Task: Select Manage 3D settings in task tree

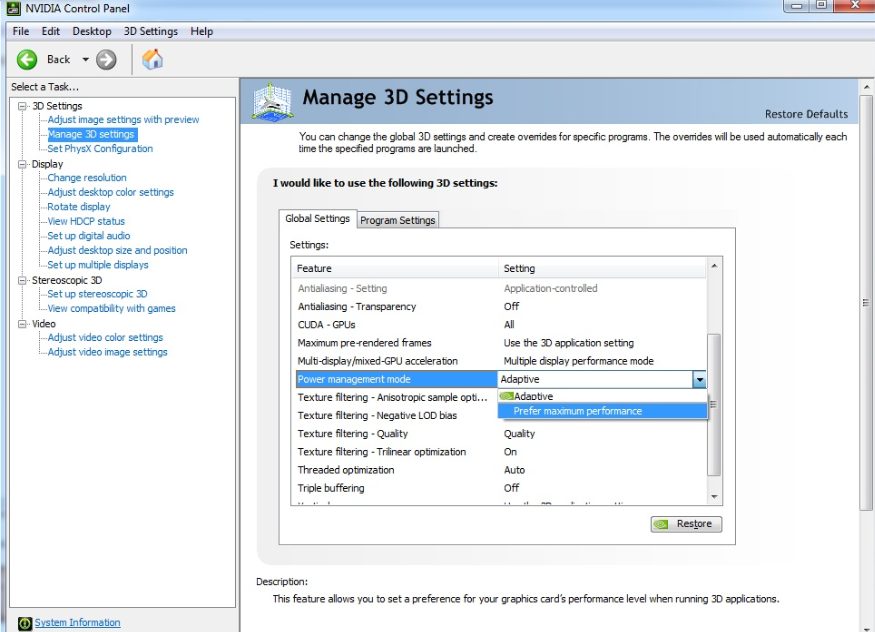Action: 91,134
